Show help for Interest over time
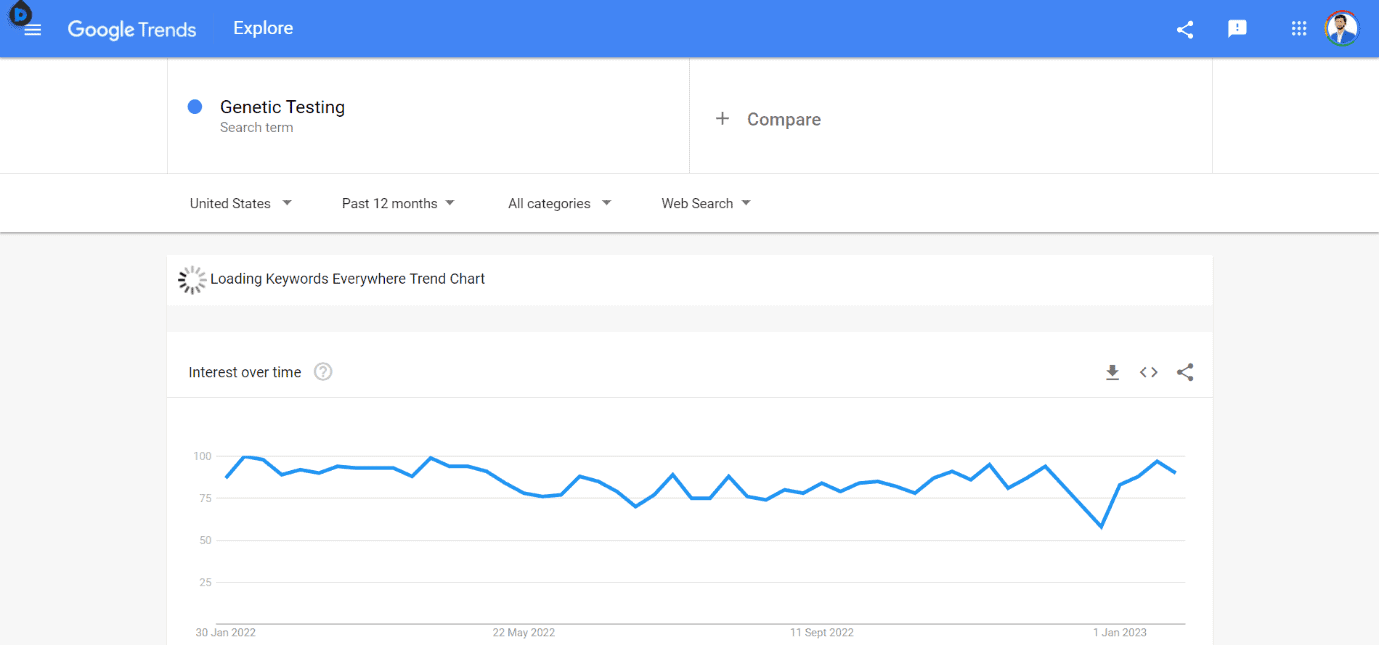The image size is (1379, 645). pyautogui.click(x=323, y=372)
